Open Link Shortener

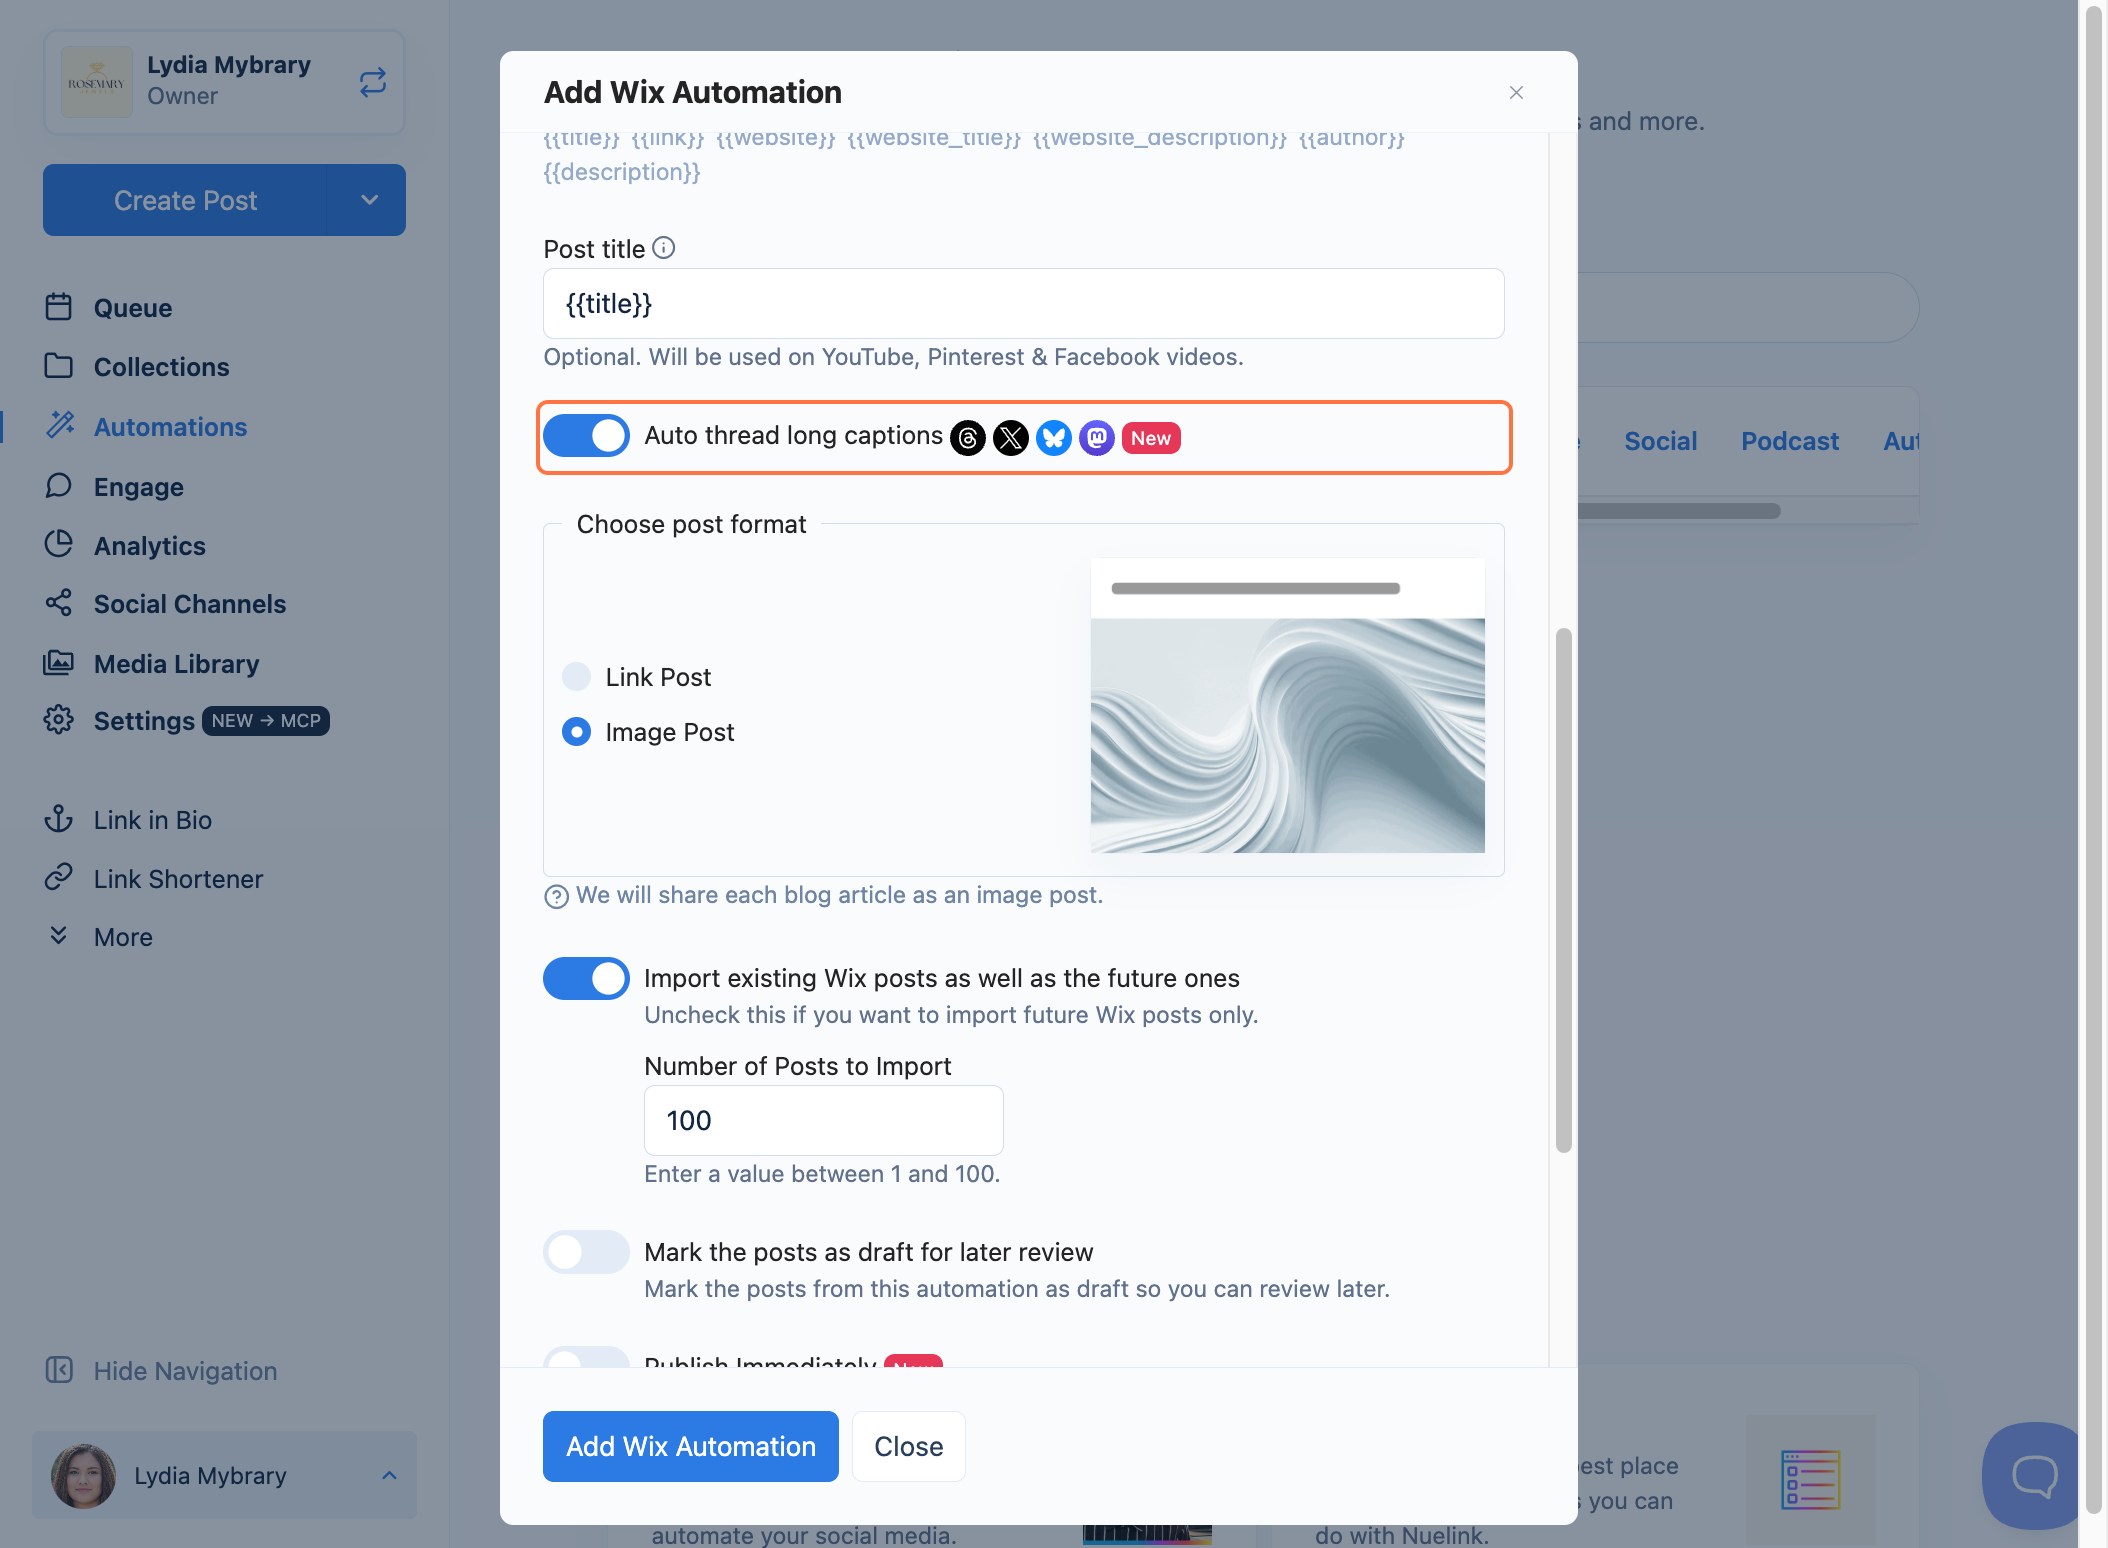(x=179, y=879)
